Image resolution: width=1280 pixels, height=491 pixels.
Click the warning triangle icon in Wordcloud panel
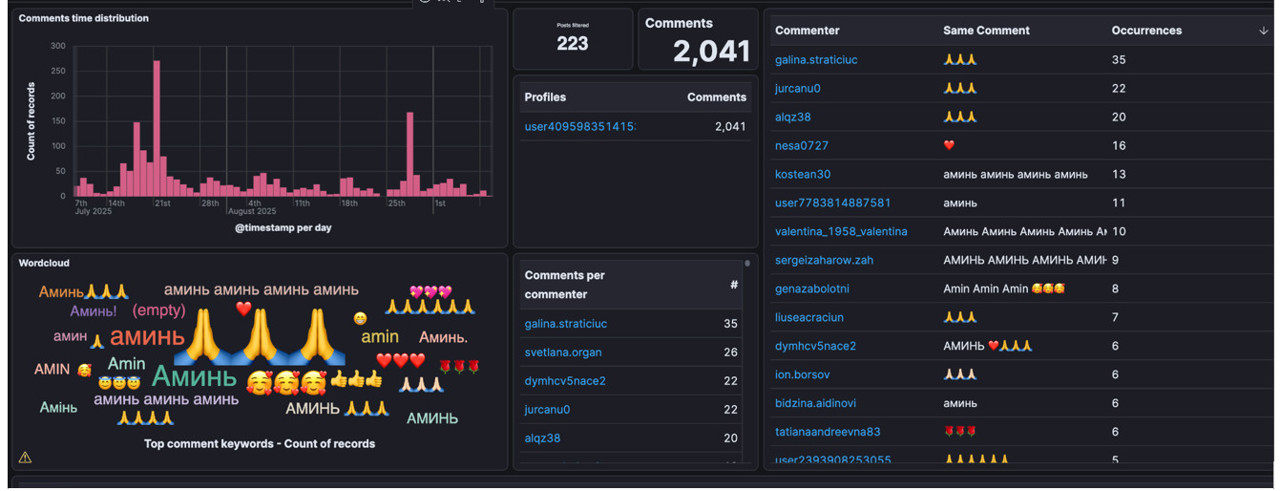25,458
